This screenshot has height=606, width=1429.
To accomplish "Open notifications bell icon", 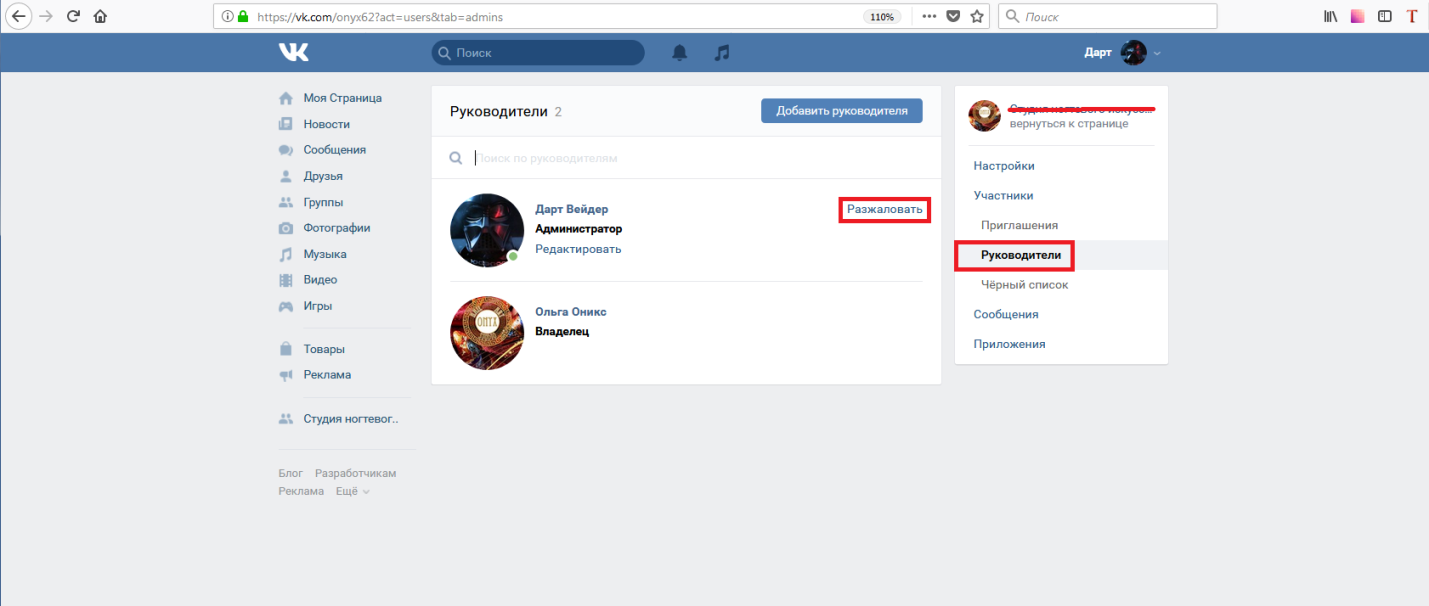I will (x=680, y=53).
